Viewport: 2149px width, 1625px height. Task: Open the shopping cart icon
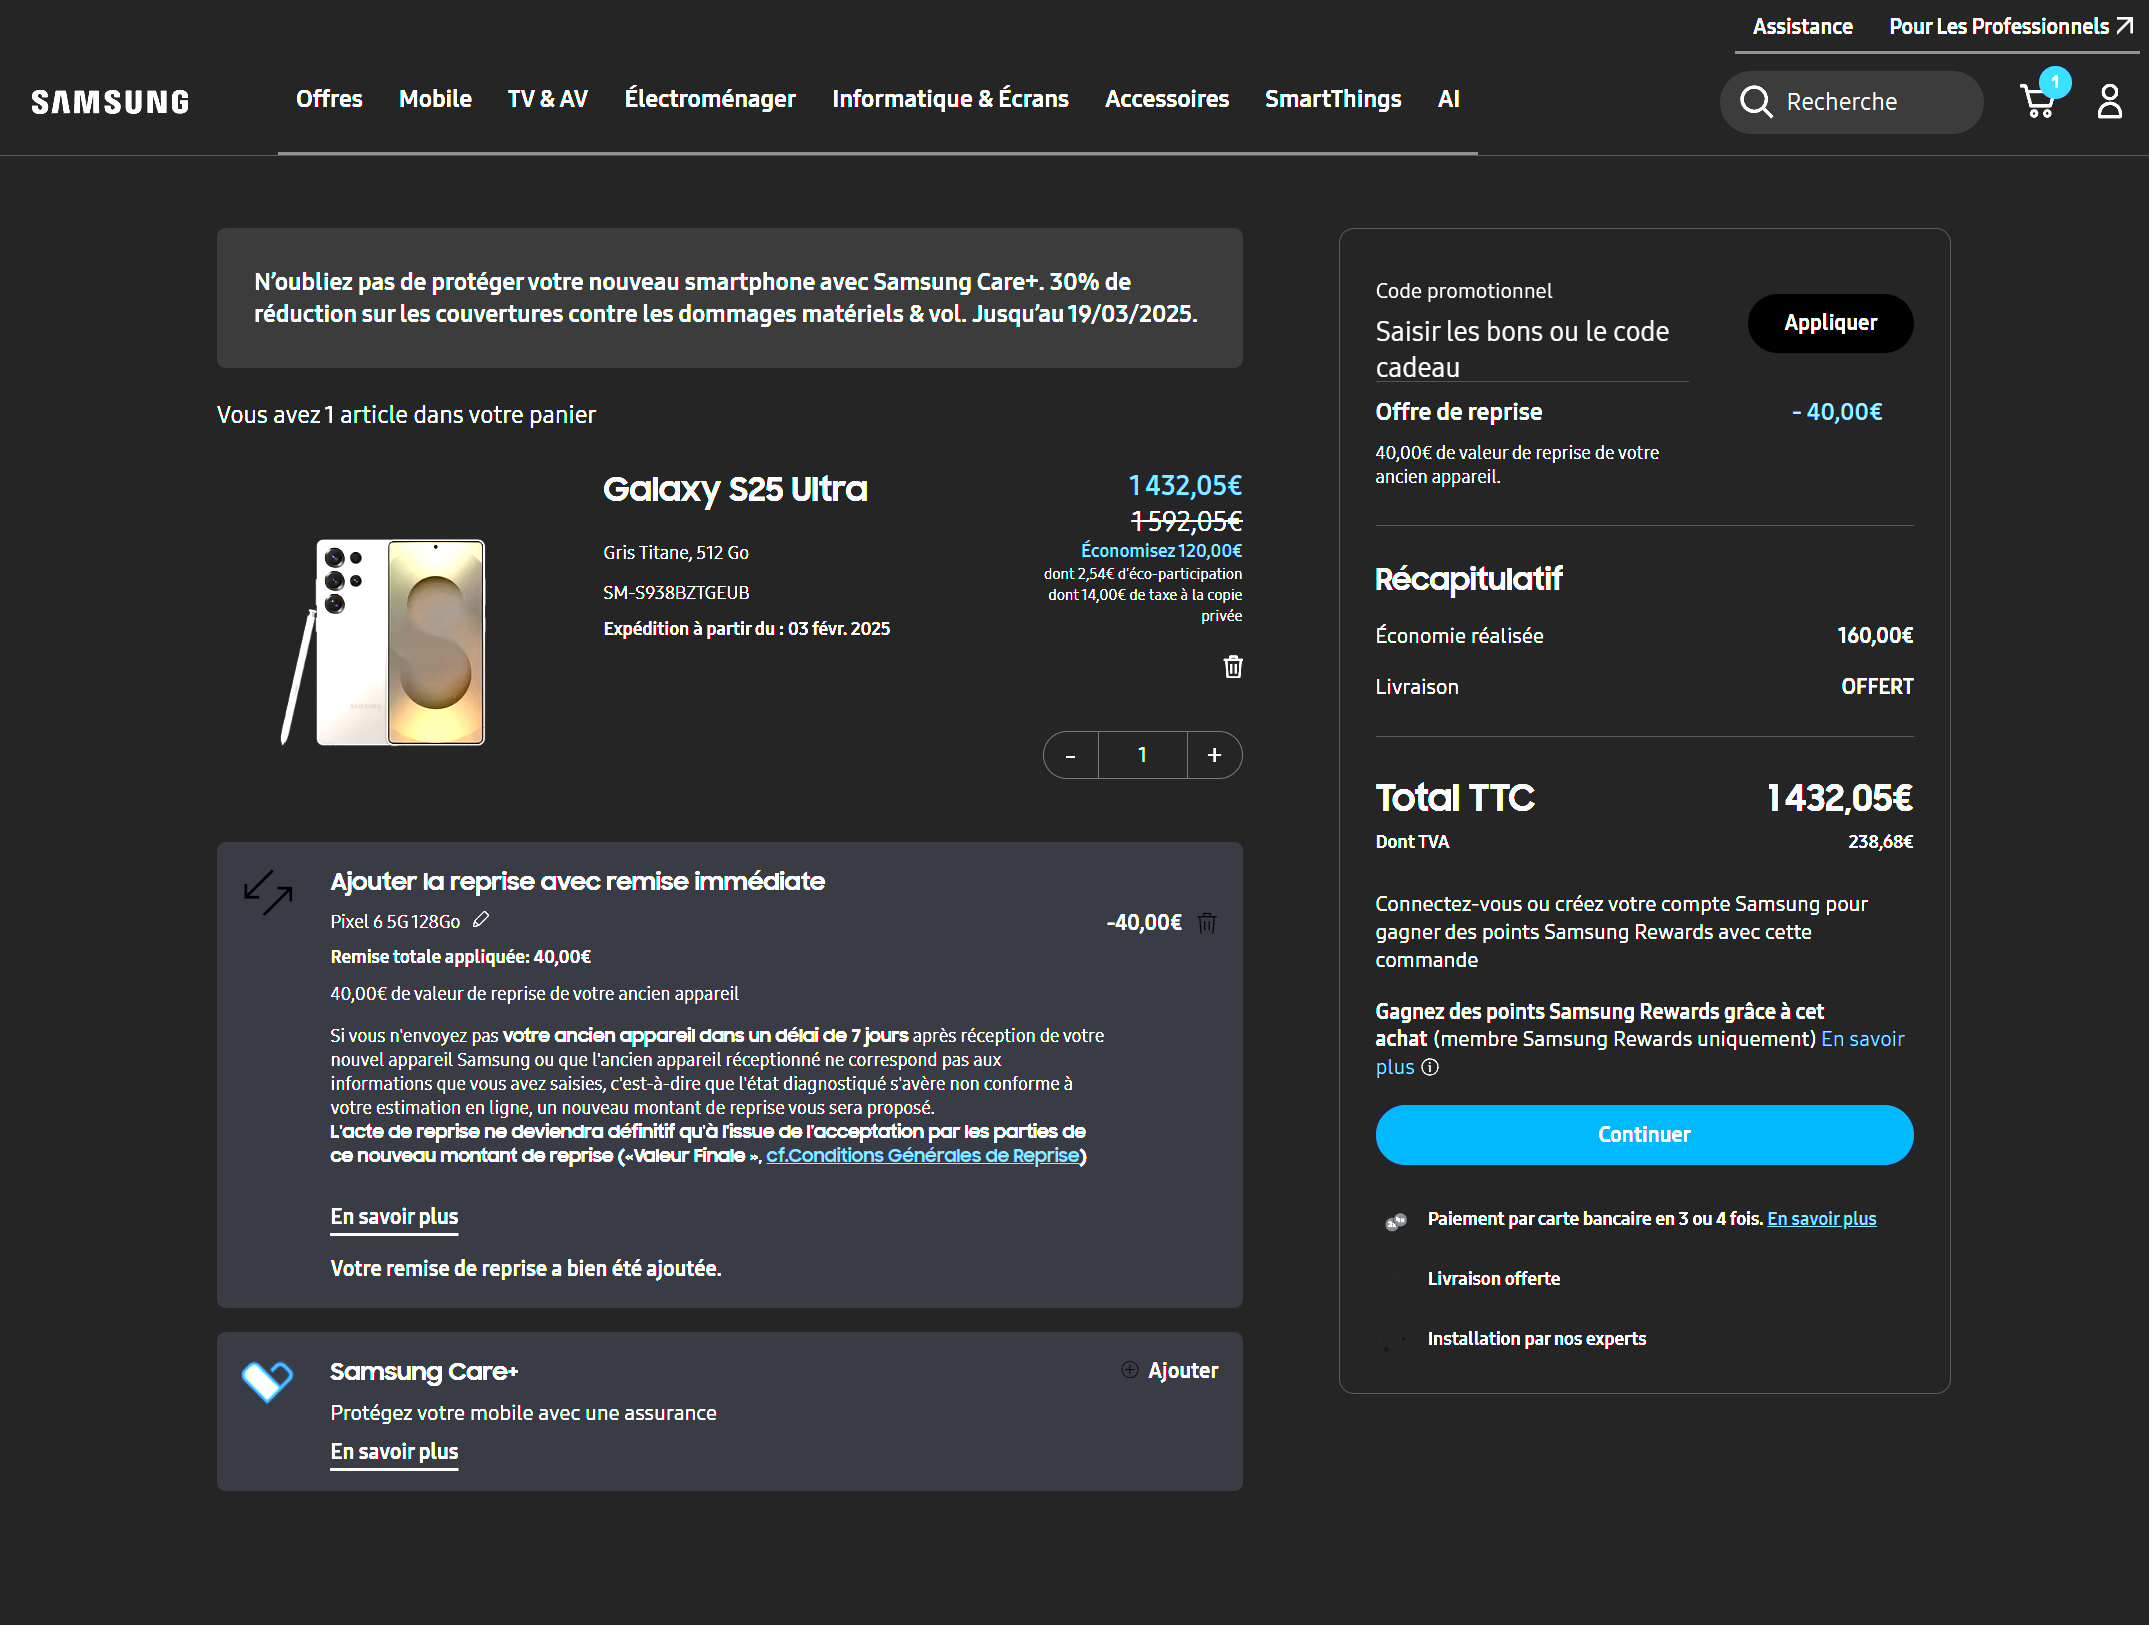pyautogui.click(x=2038, y=101)
